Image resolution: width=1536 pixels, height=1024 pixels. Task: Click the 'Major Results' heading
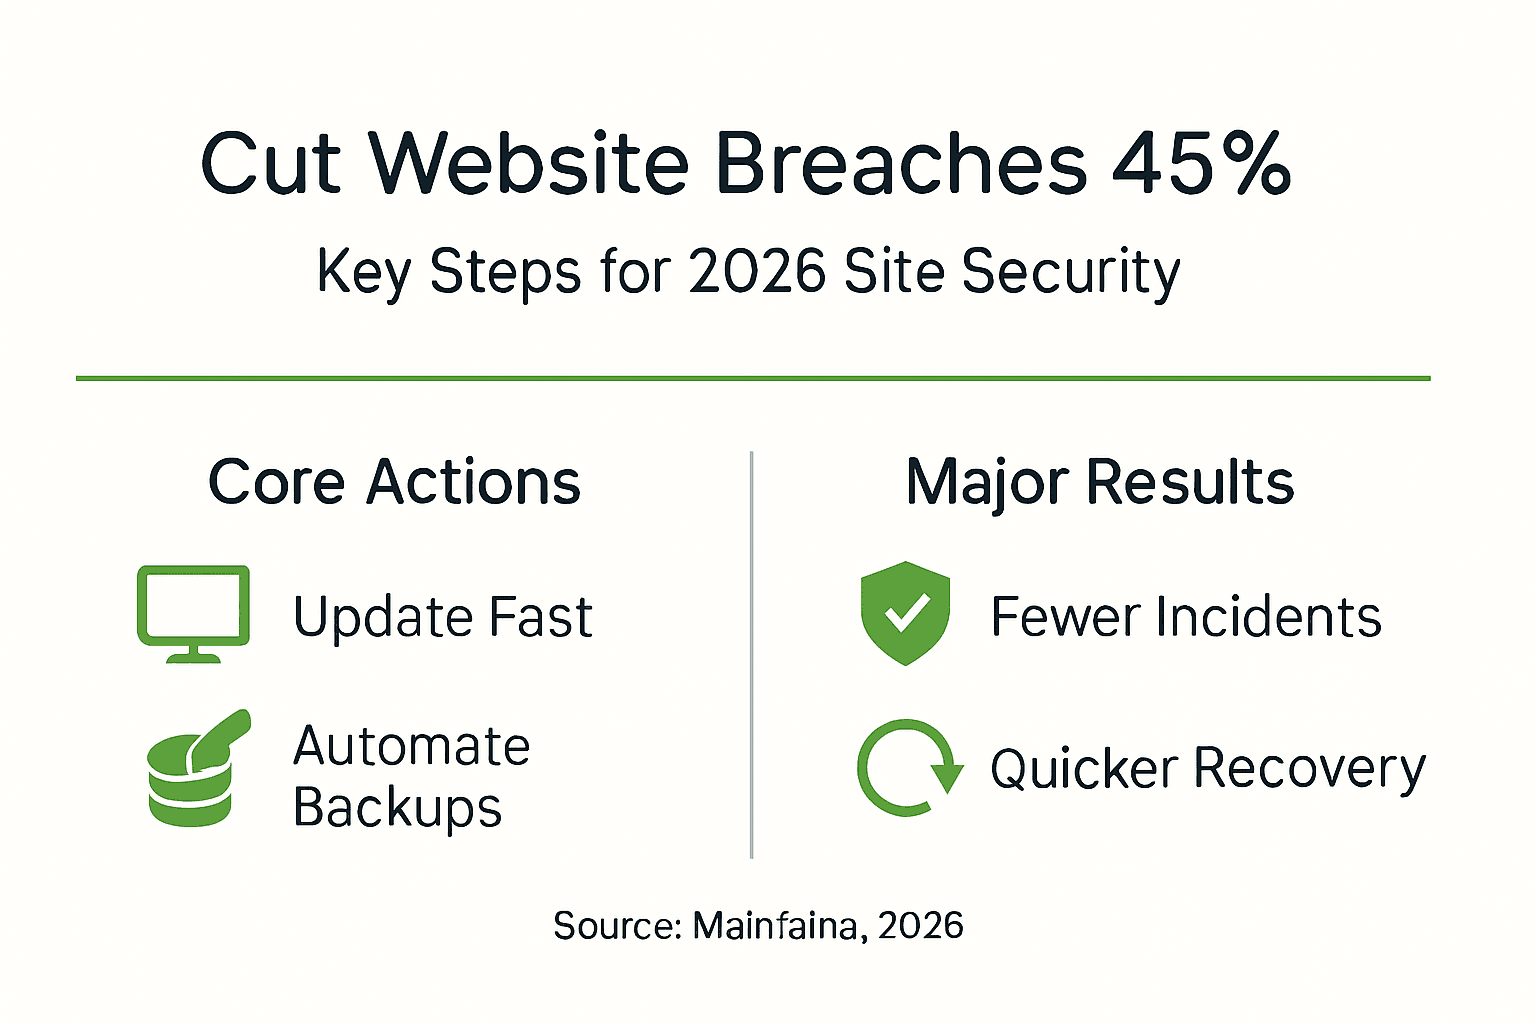pyautogui.click(x=1099, y=482)
